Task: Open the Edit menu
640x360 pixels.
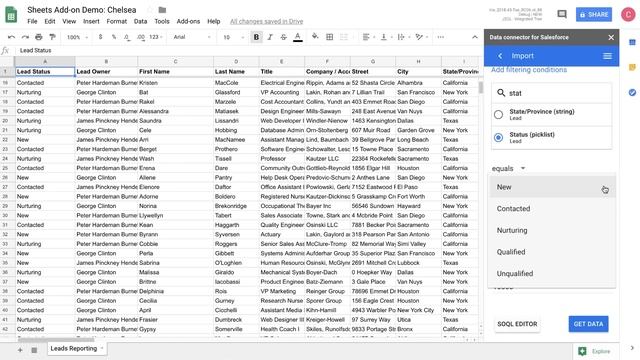Action: (x=50, y=21)
